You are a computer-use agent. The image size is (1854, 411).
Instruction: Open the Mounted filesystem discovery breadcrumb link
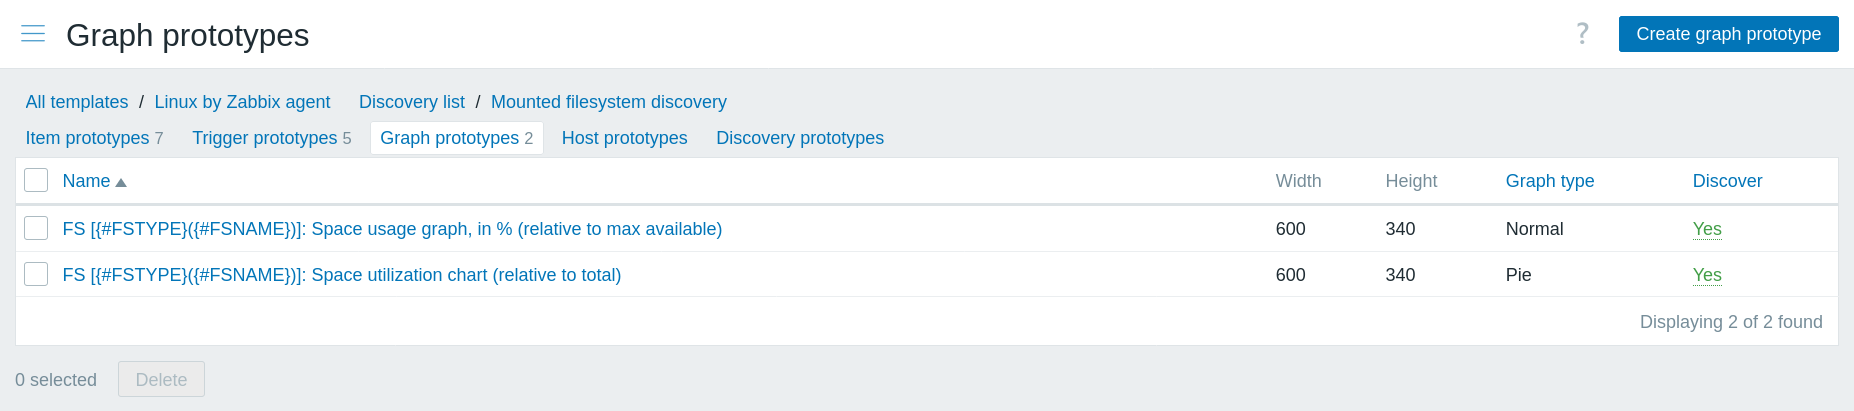[x=608, y=102]
